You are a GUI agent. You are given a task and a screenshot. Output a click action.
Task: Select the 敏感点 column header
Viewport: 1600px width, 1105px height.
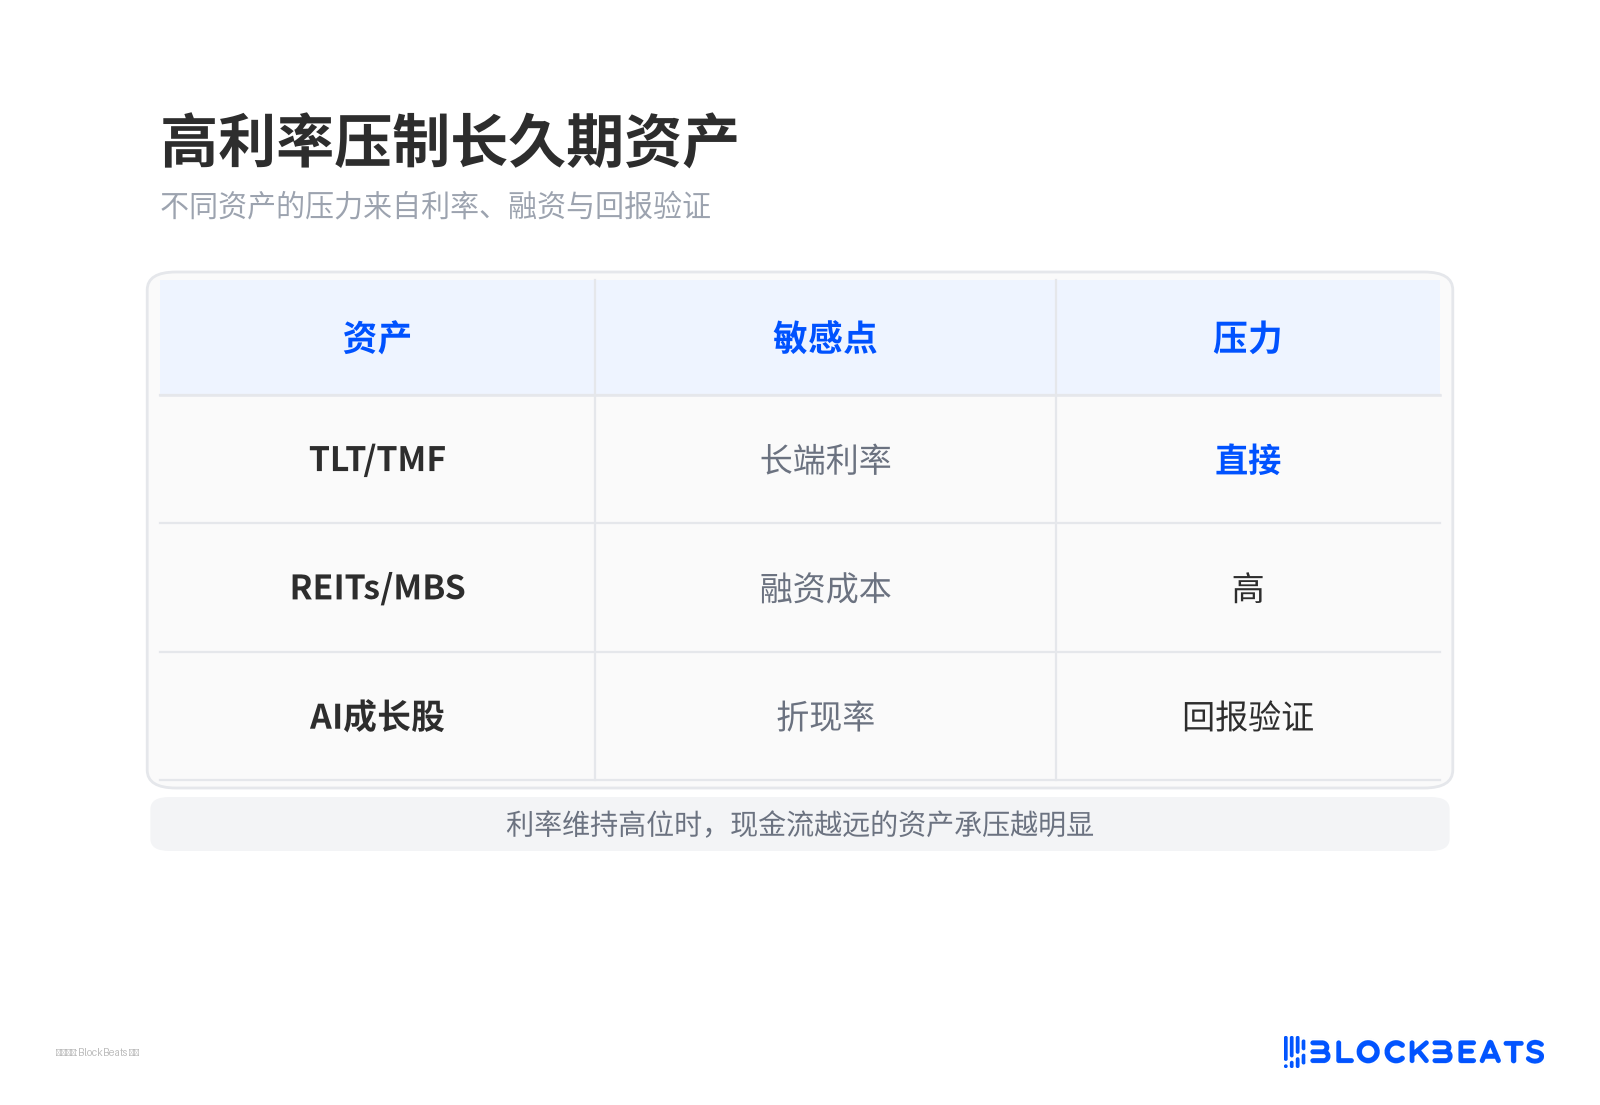[x=825, y=338]
